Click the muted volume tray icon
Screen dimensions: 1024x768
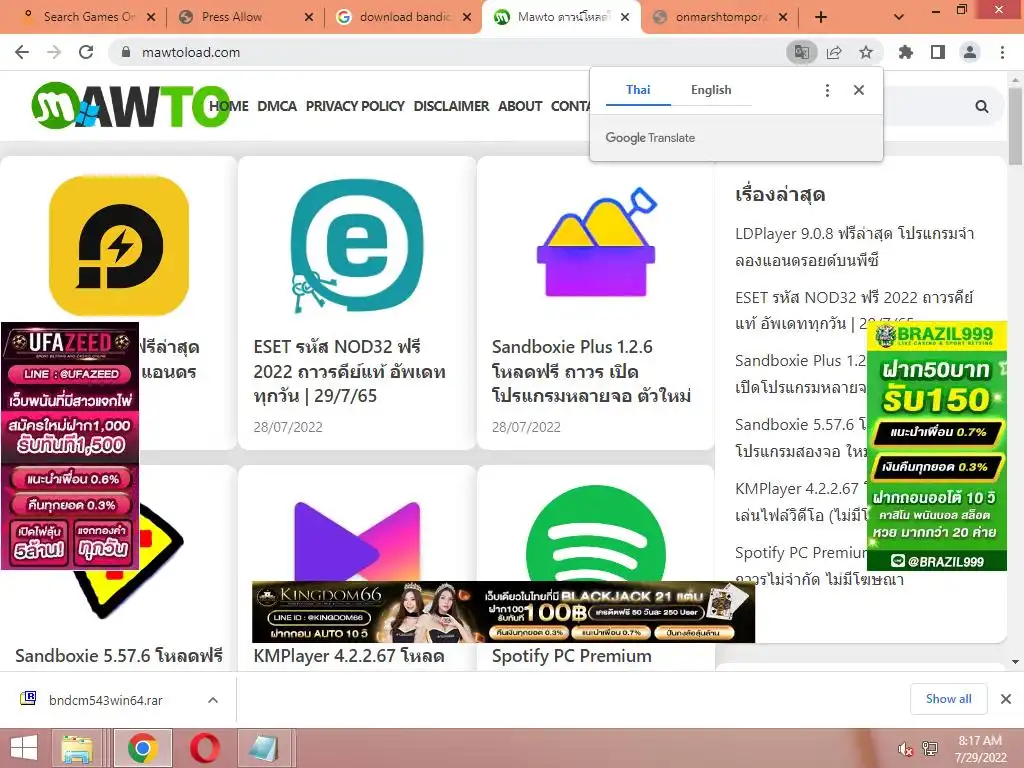pos(905,749)
